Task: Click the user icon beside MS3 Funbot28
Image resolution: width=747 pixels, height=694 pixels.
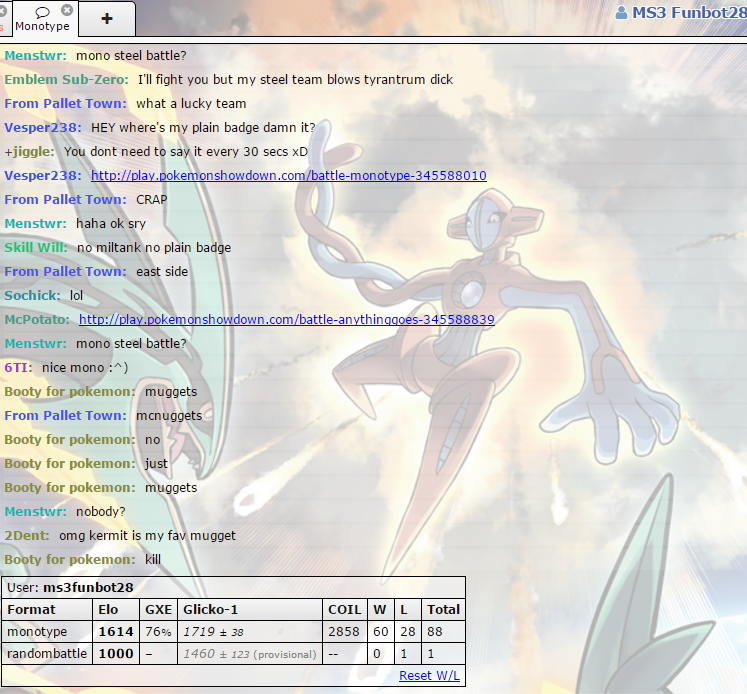Action: coord(621,12)
